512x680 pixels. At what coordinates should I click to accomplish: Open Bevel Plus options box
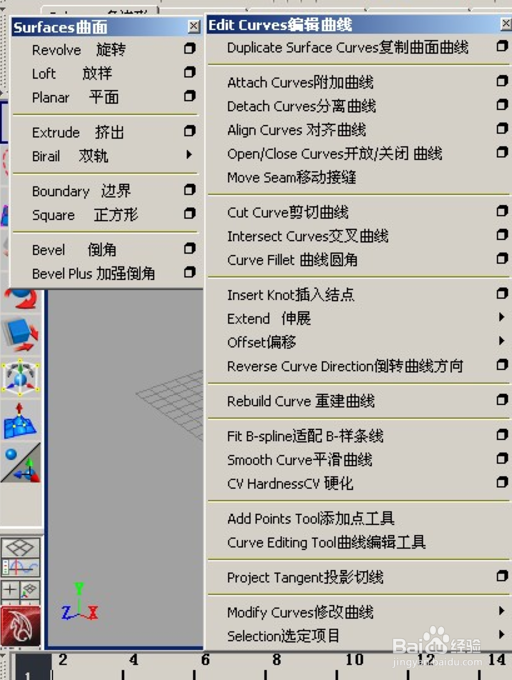[189, 272]
